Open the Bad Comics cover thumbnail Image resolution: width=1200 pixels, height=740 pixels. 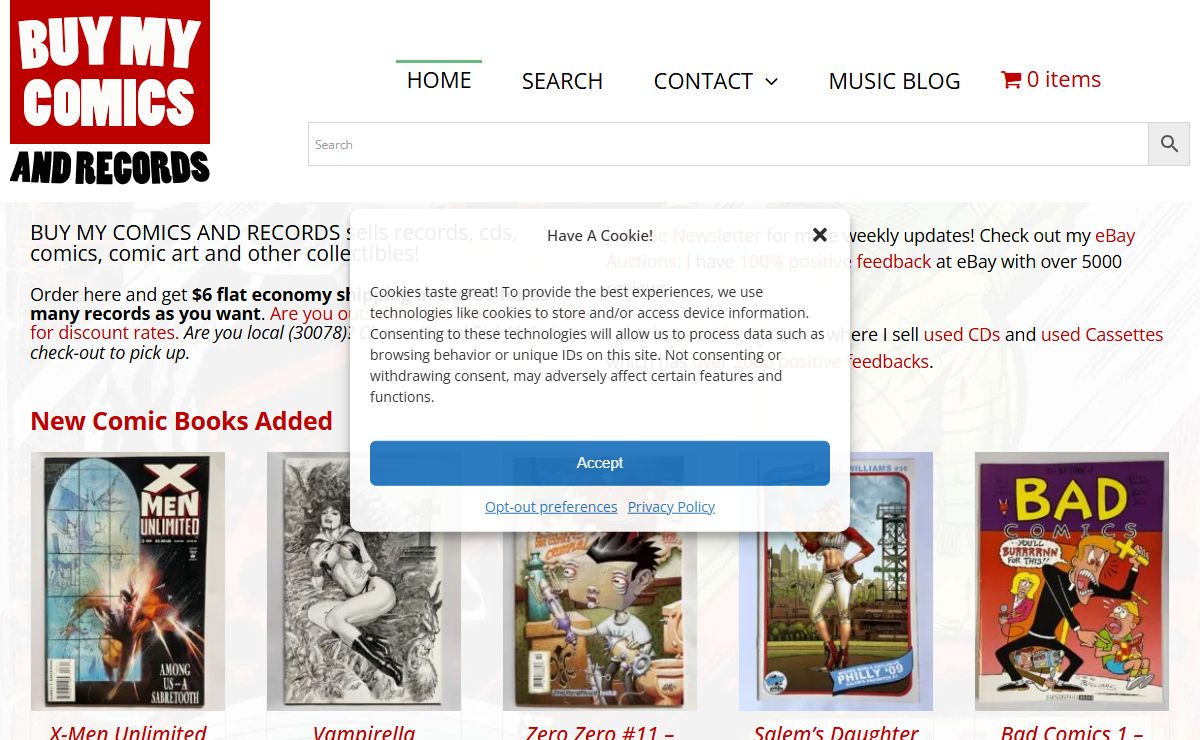pyautogui.click(x=1072, y=581)
